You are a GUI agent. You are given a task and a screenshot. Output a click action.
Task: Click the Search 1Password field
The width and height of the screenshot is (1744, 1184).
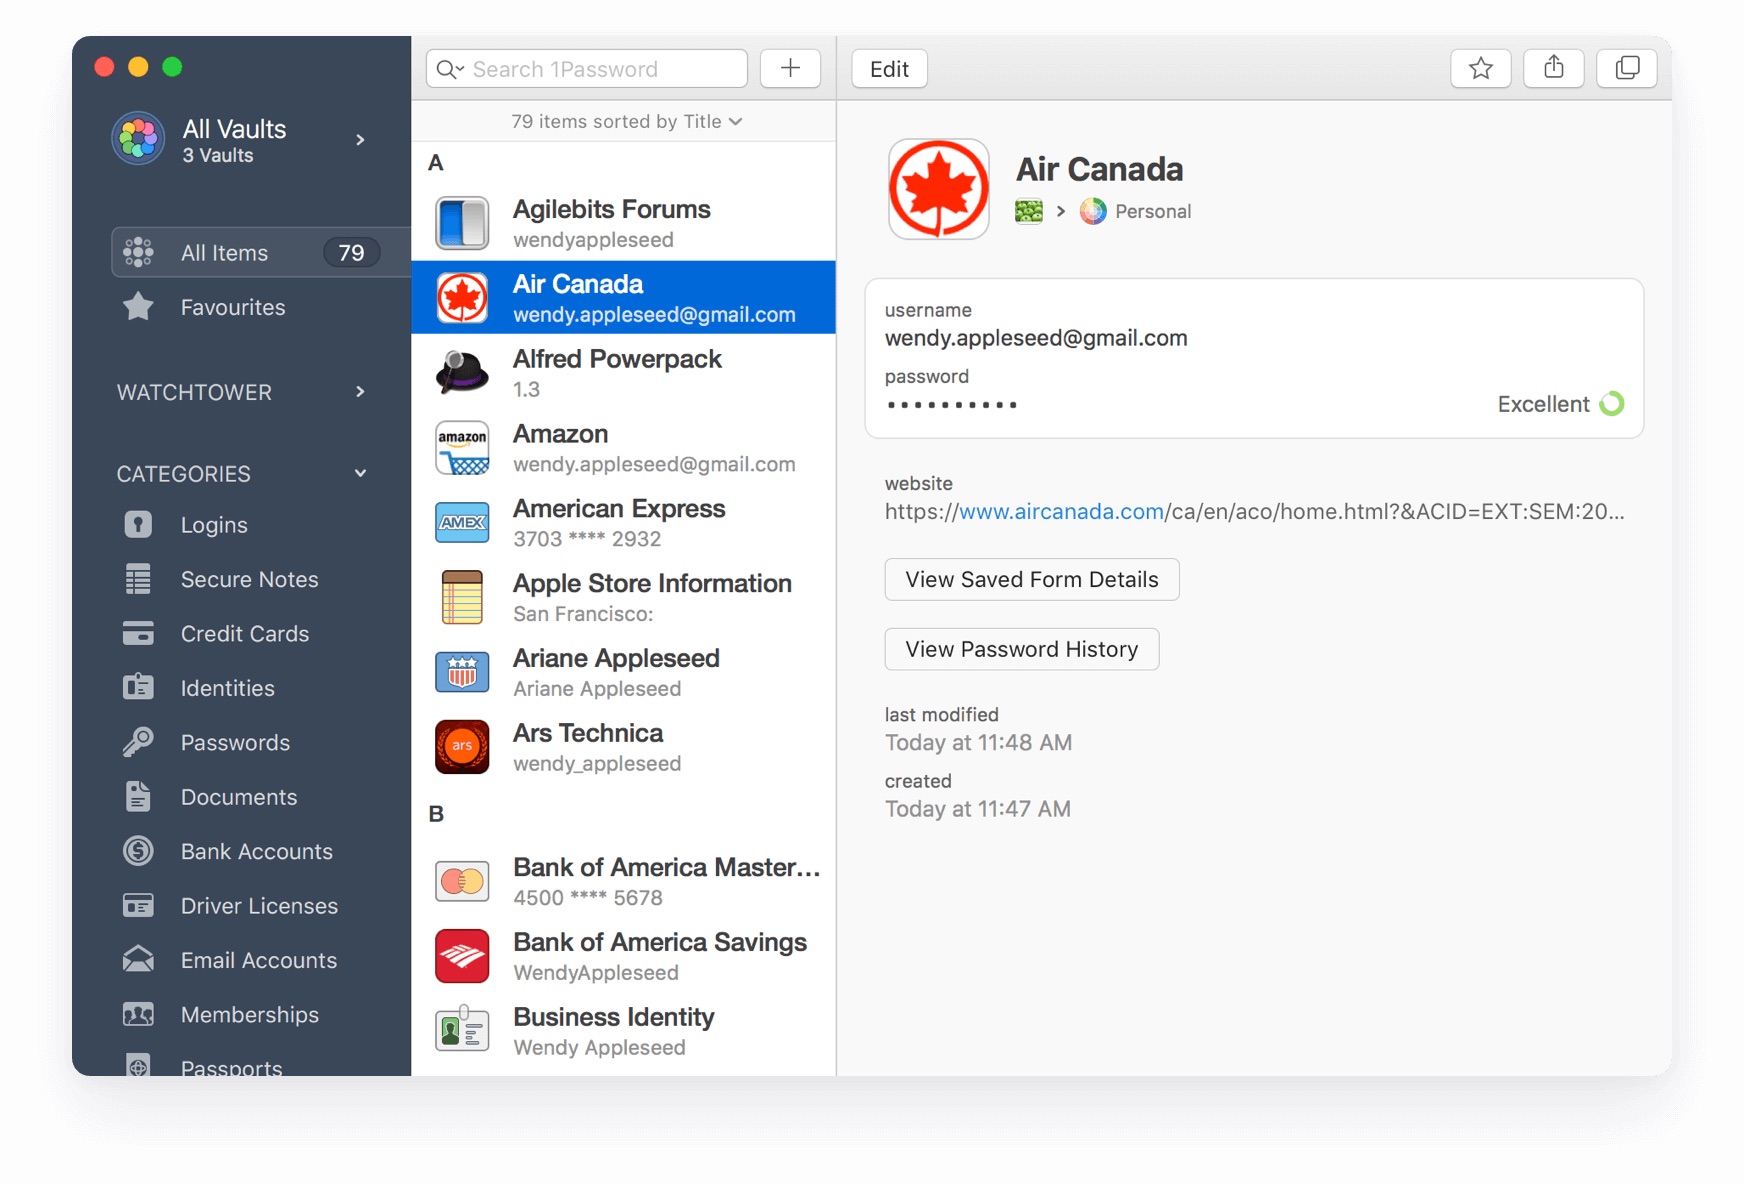[600, 69]
